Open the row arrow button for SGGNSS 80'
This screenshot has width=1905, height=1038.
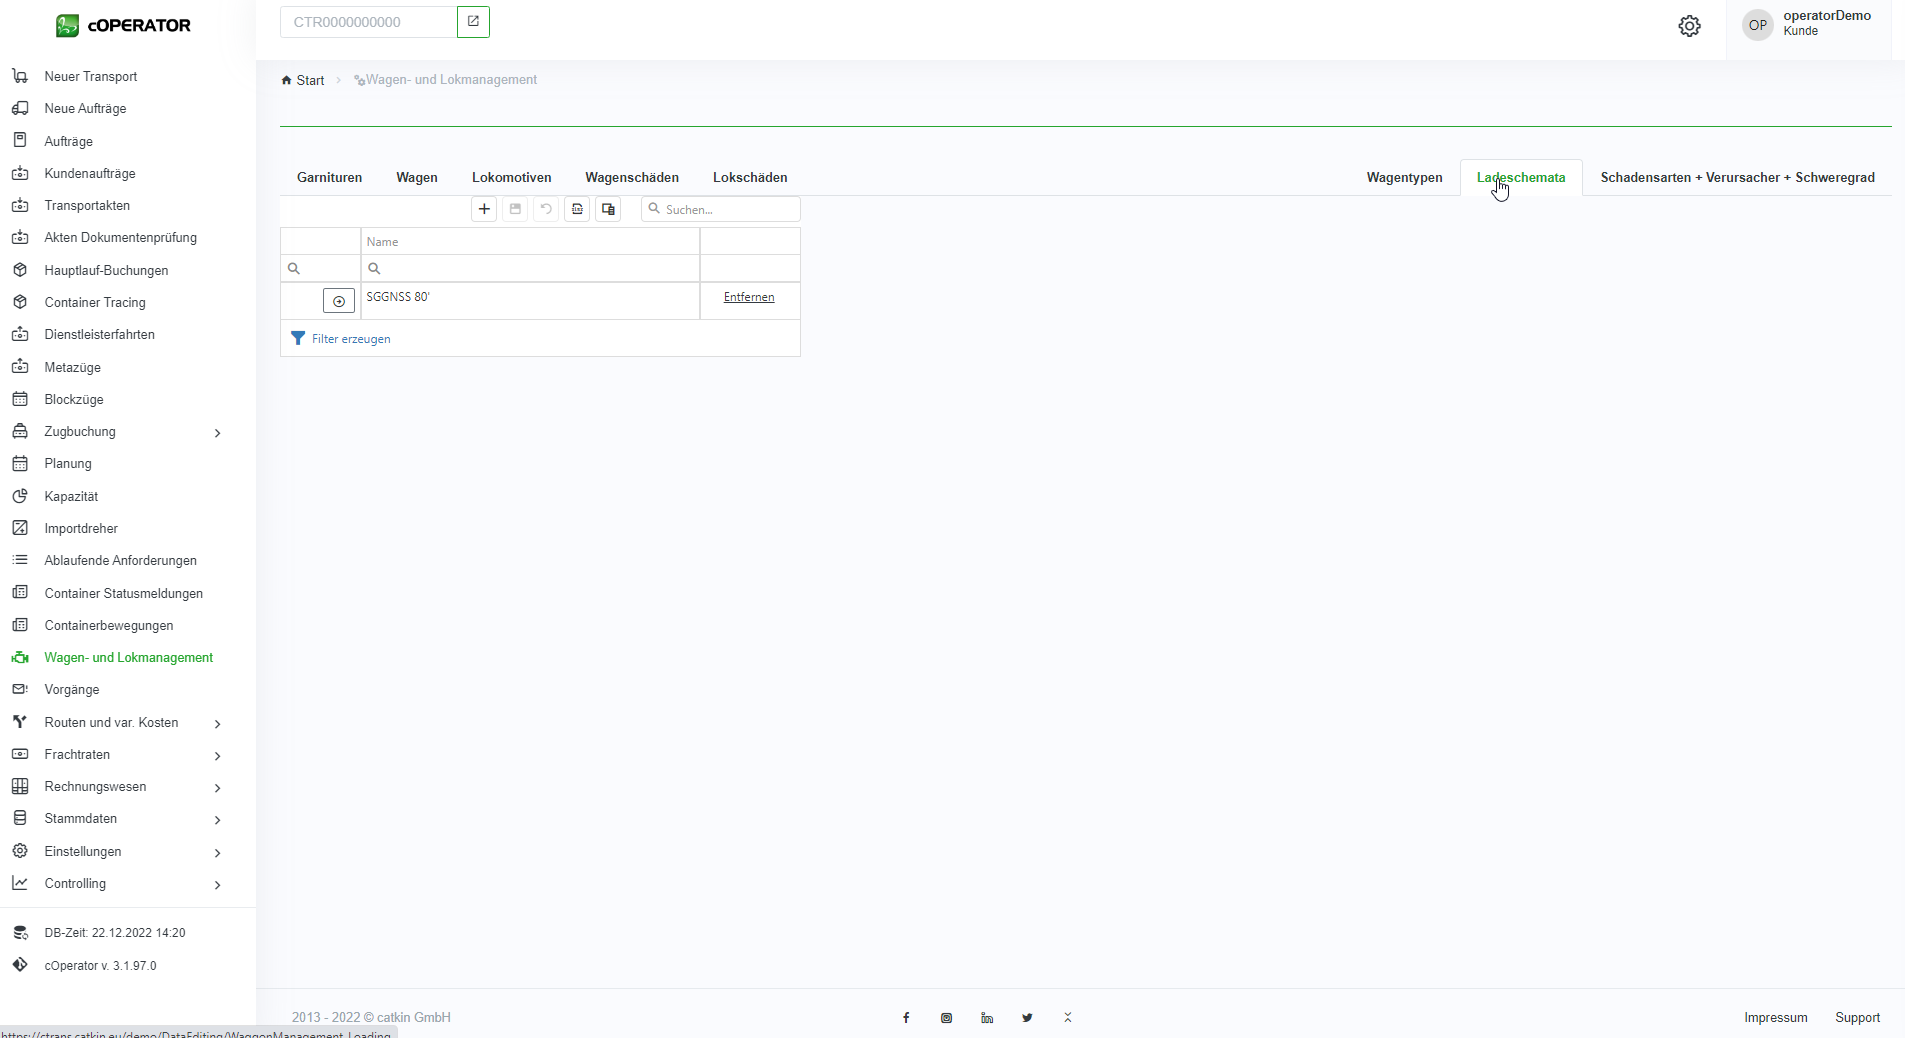pos(339,301)
